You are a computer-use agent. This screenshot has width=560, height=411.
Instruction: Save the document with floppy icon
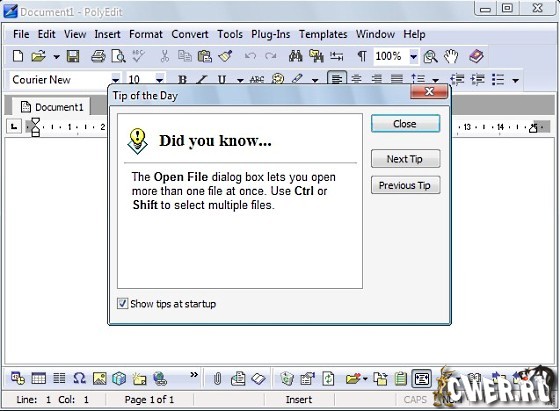tap(73, 56)
